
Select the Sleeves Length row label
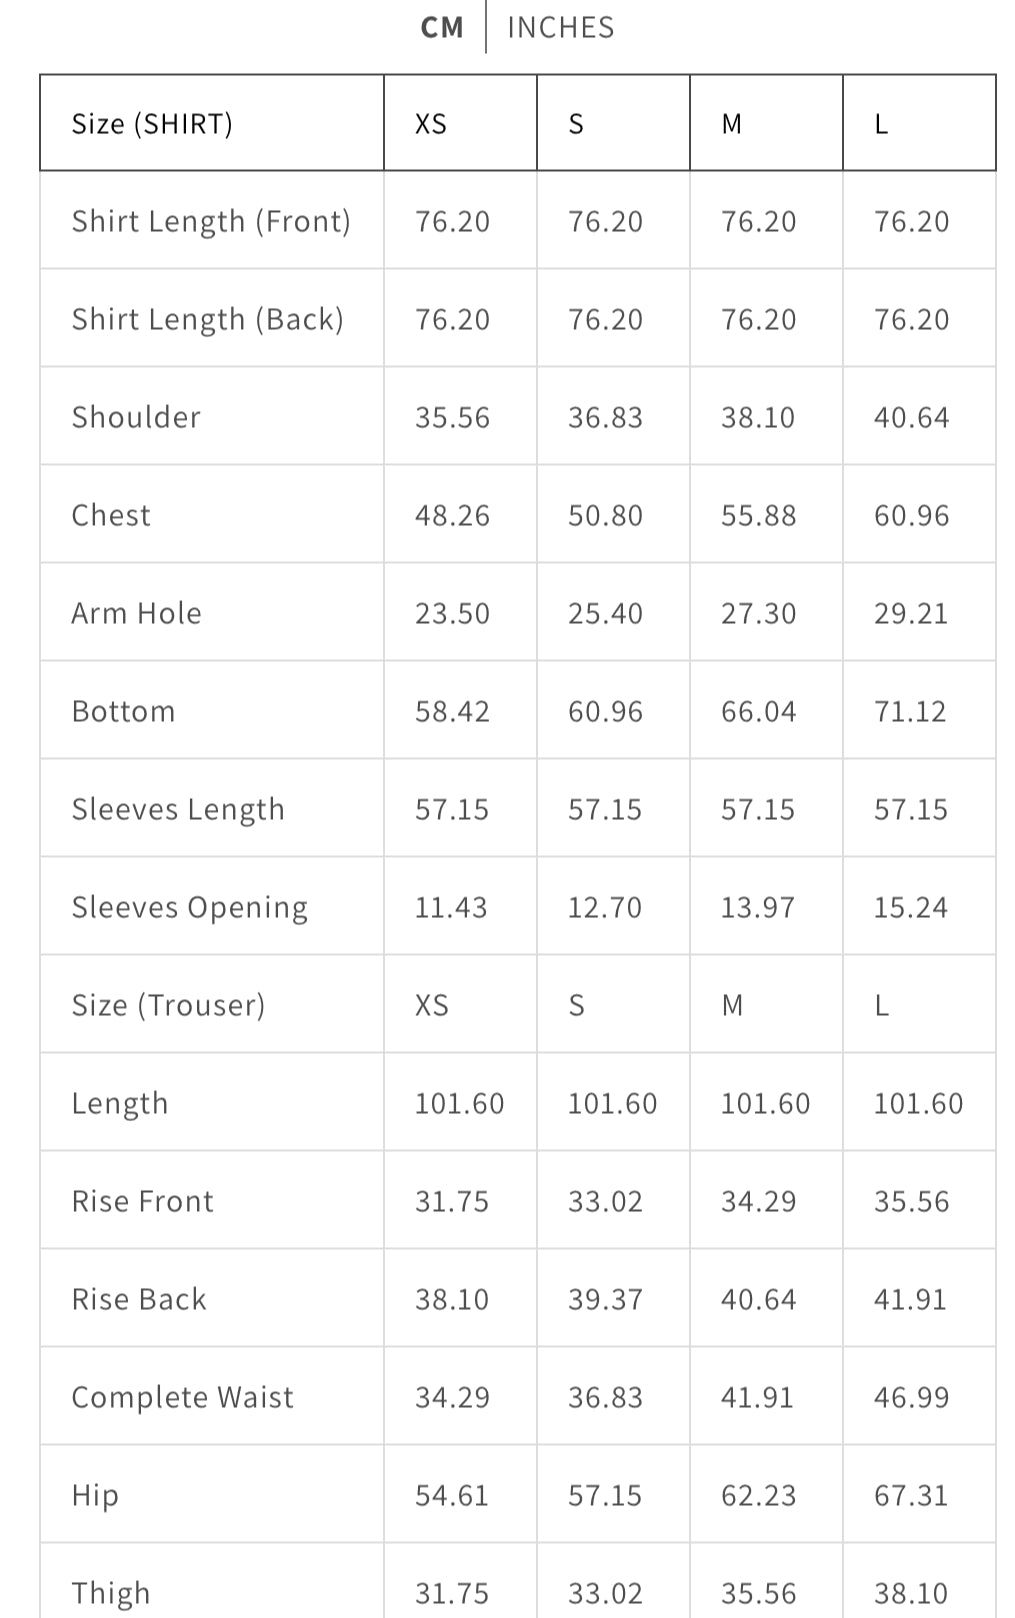[x=178, y=809]
